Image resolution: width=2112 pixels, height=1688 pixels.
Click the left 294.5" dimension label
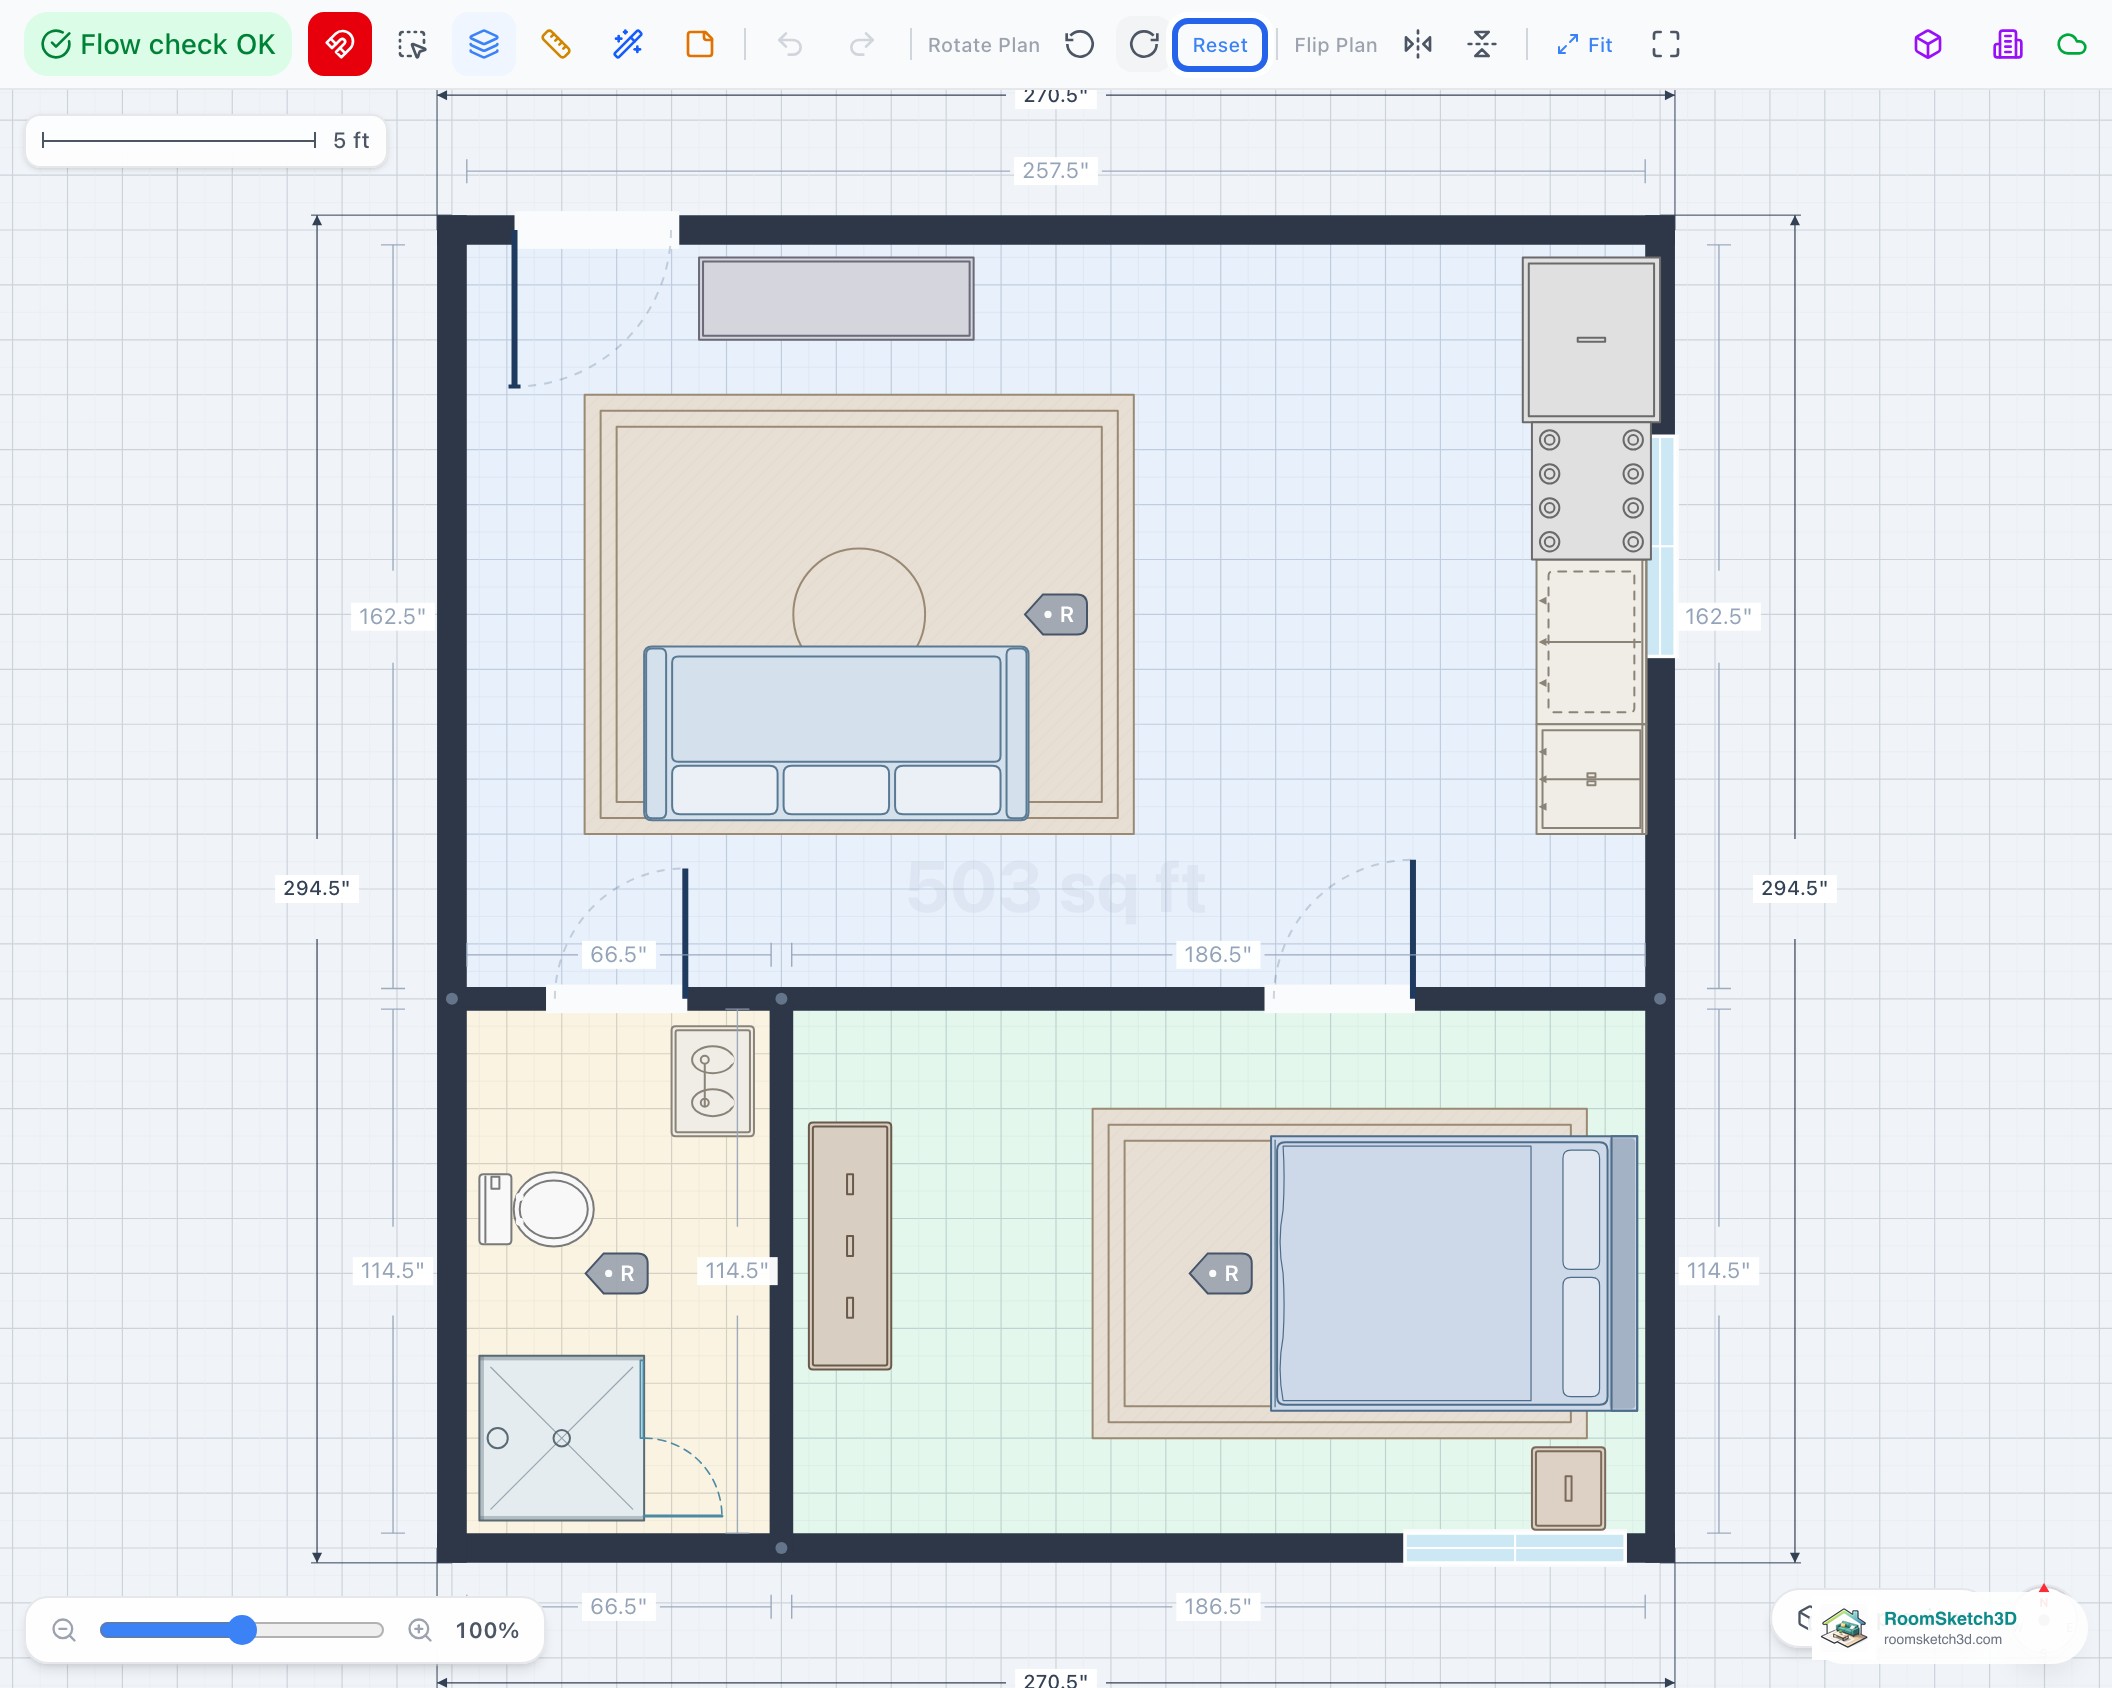point(316,888)
